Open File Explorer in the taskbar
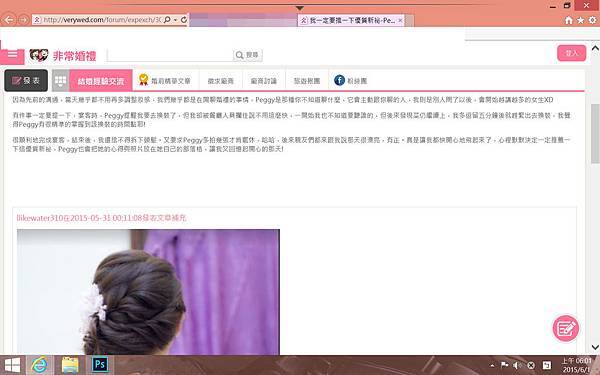The width and height of the screenshot is (600, 375). pyautogui.click(x=70, y=365)
